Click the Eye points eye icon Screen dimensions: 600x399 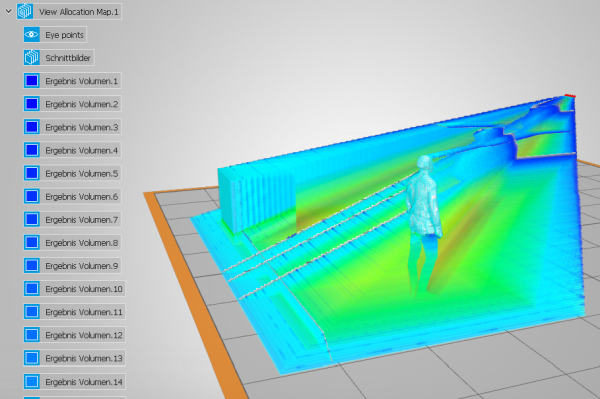click(31, 35)
